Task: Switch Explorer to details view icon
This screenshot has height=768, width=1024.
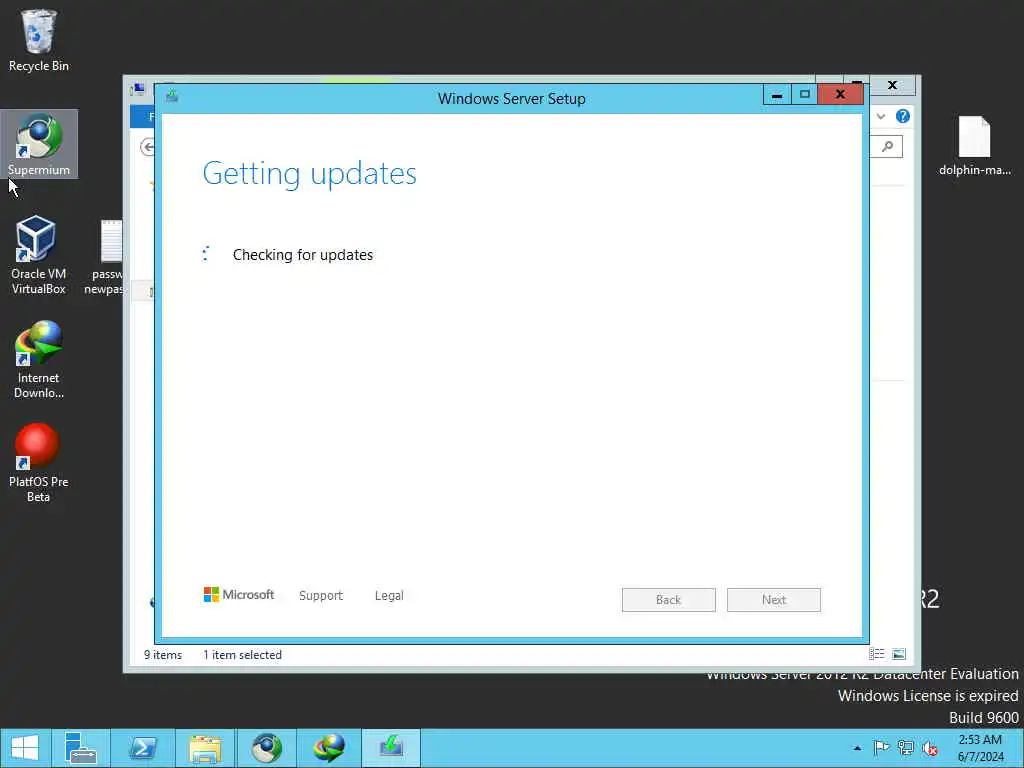Action: (x=876, y=654)
